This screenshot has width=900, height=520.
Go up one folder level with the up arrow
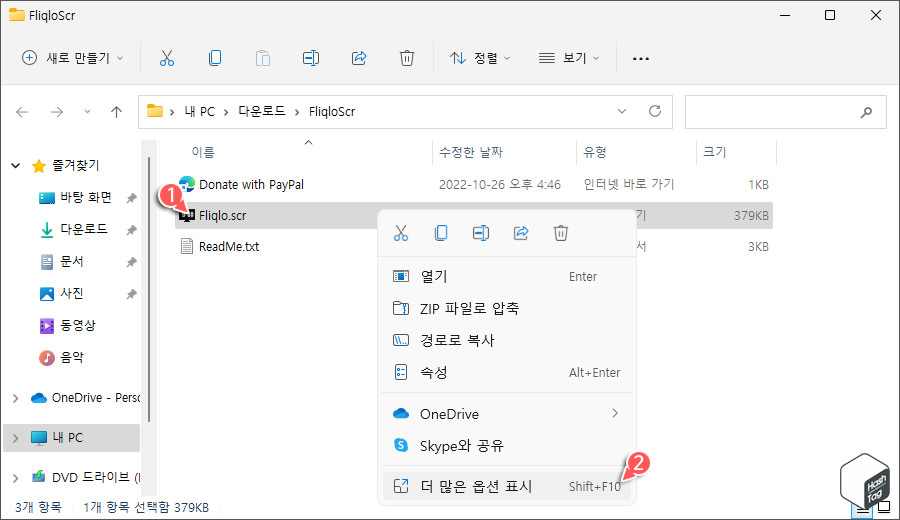117,112
